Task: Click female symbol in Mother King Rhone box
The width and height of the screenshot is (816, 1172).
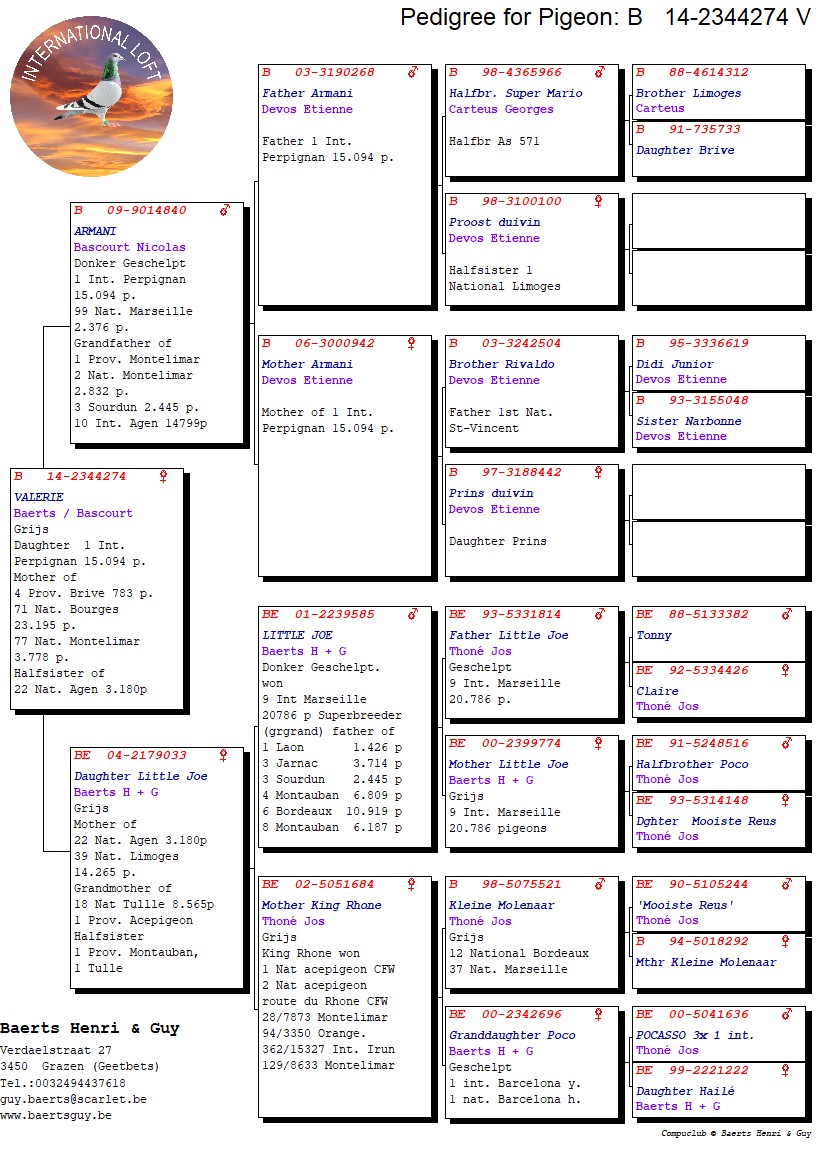Action: point(411,885)
